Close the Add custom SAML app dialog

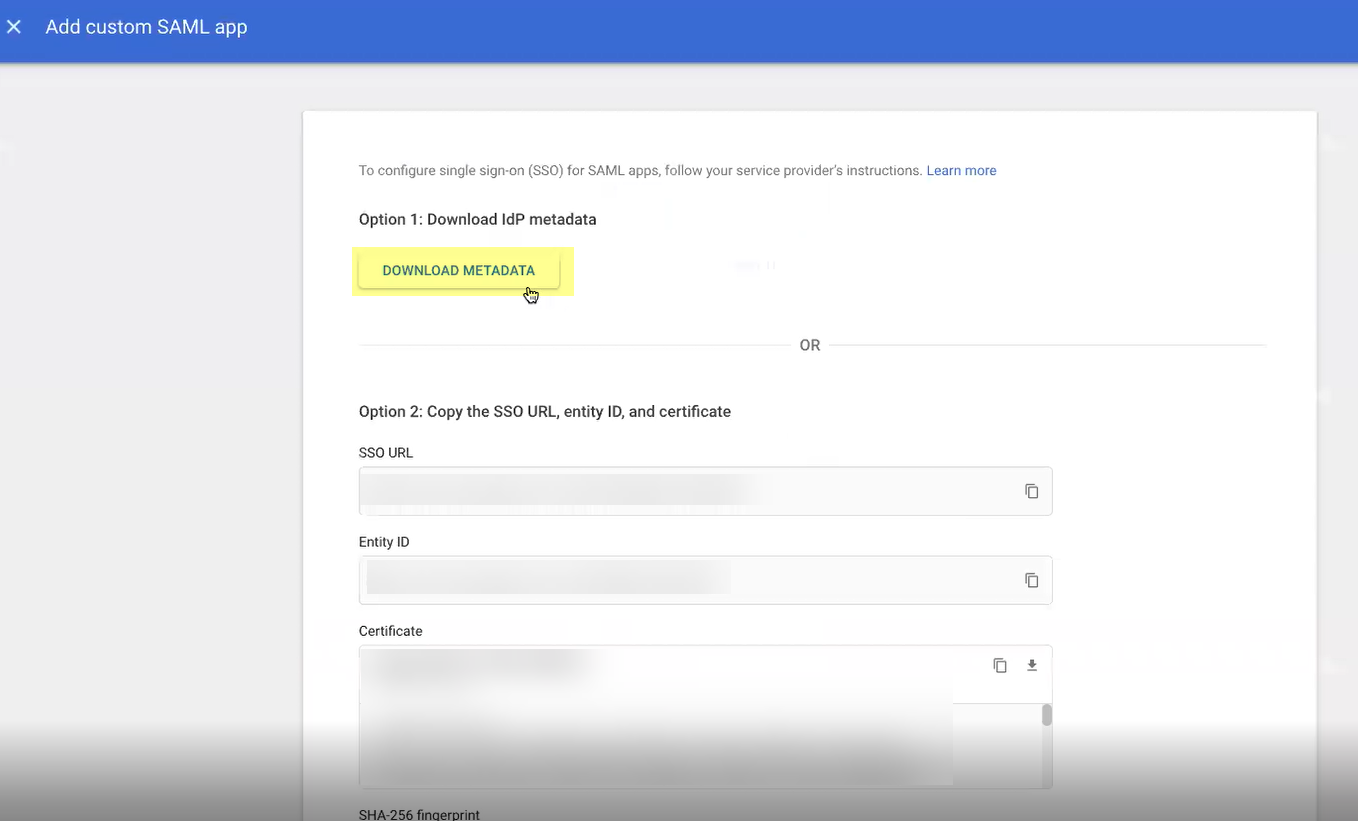click(14, 27)
